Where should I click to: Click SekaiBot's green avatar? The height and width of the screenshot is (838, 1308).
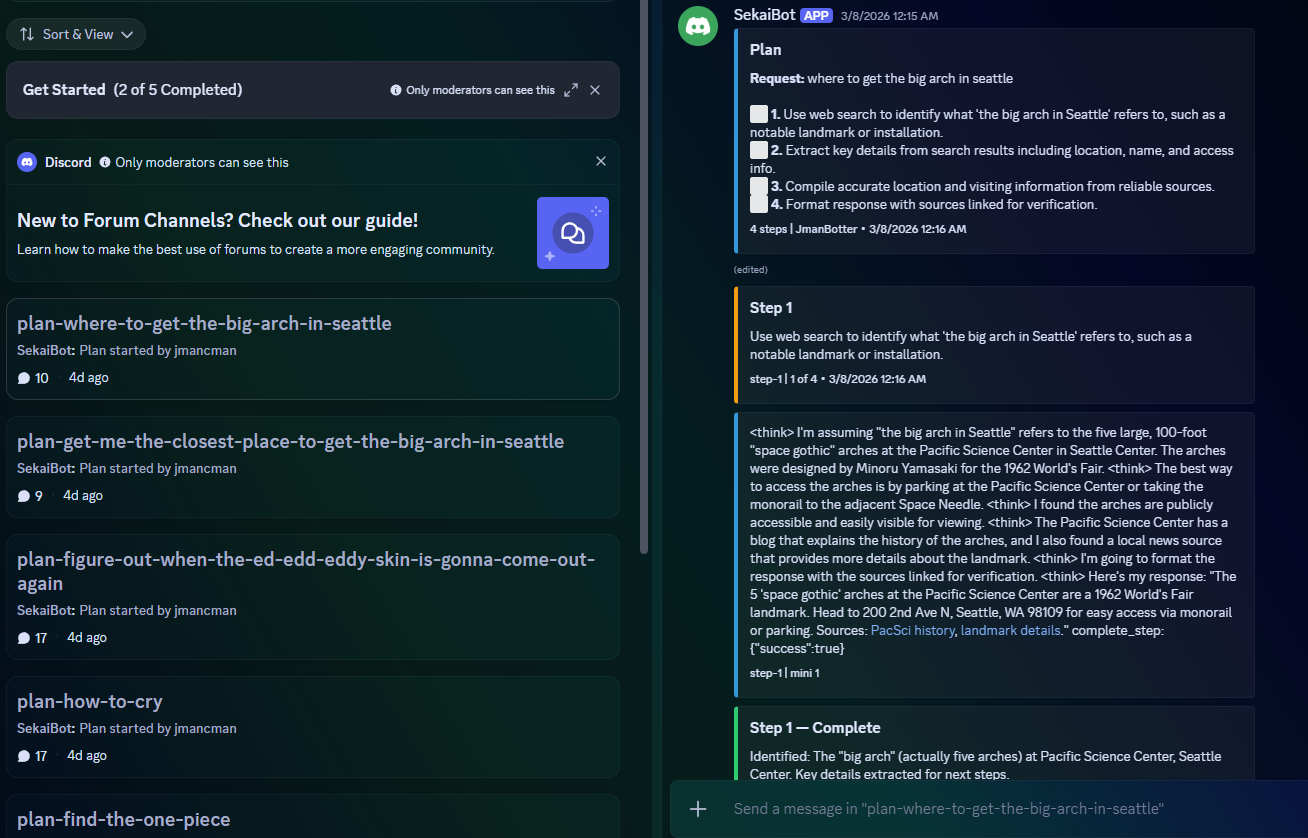point(698,25)
